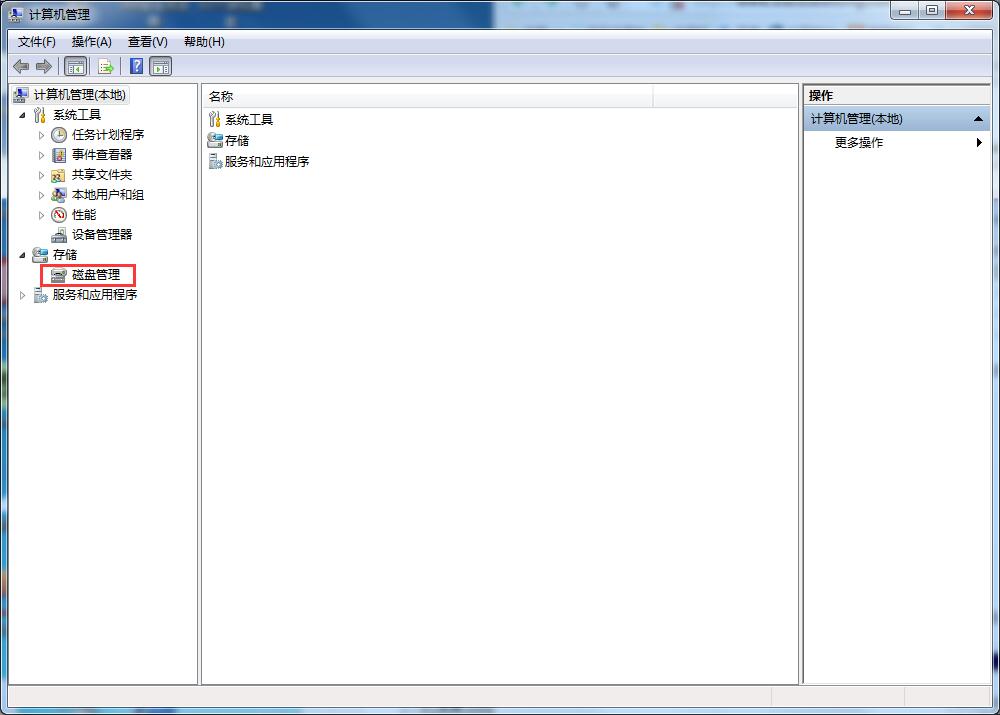Viewport: 1000px width, 715px height.
Task: Toggle the Show/Hide Console Tree toolbar icon
Action: pos(75,66)
